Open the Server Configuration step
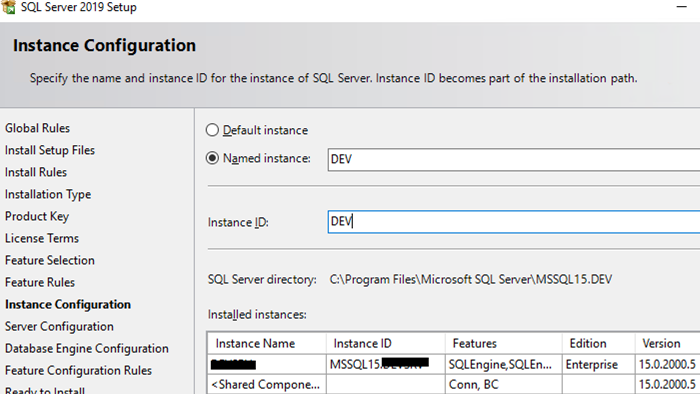 [59, 327]
